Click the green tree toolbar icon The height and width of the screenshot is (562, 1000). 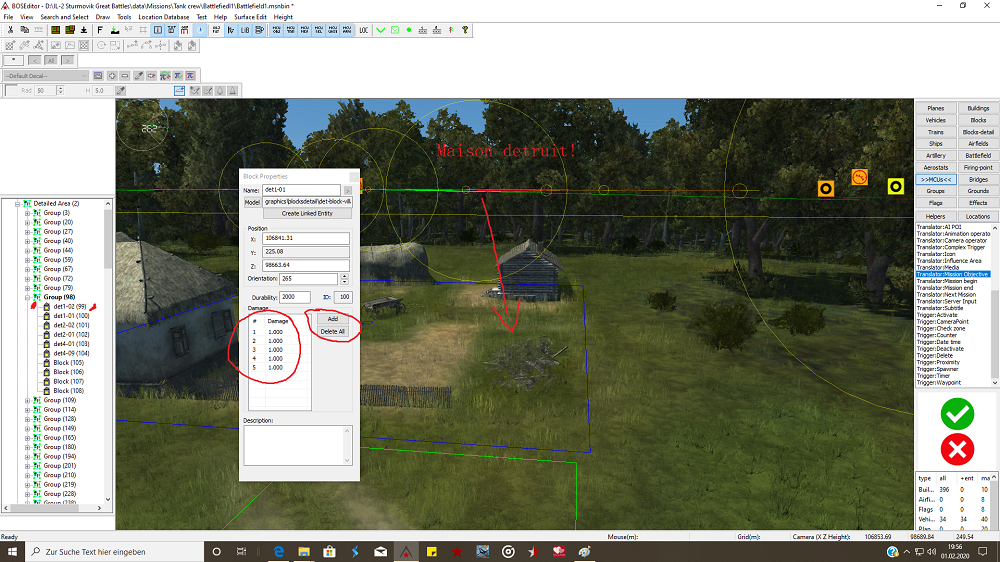451,30
